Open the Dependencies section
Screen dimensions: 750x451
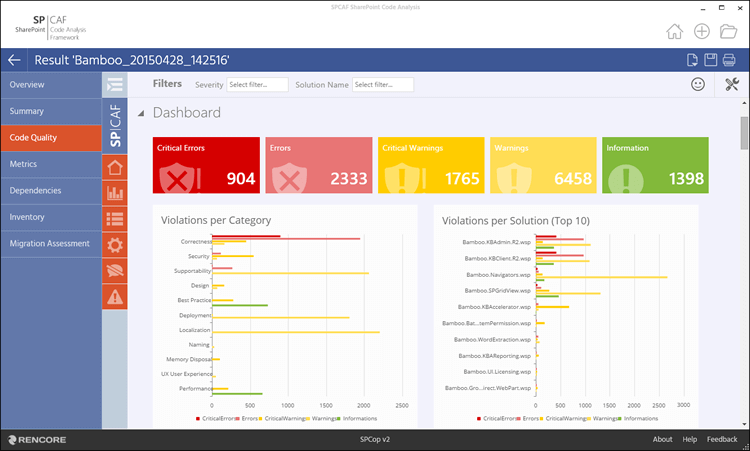pyautogui.click(x=51, y=191)
